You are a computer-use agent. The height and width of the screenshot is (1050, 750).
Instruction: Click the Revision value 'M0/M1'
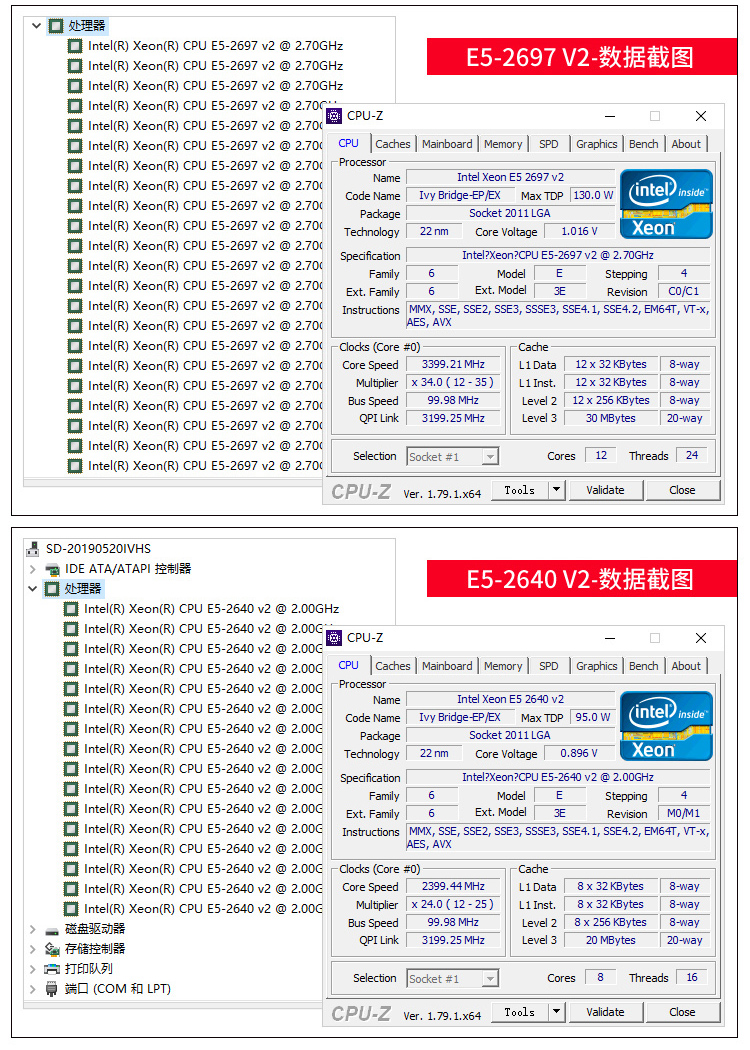684,813
